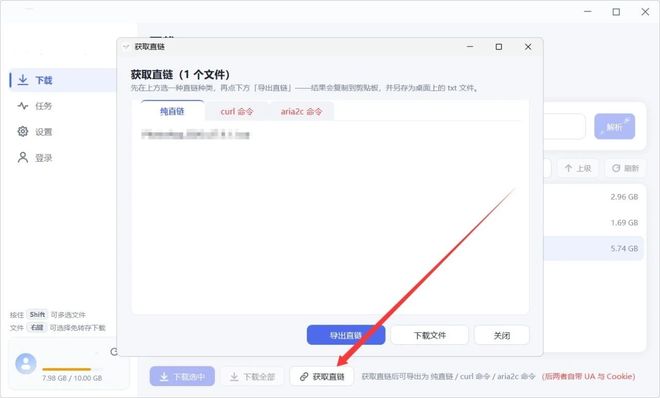Screen dimensions: 660x398
Task: Click the download icon on 下载全部 button
Action: (x=234, y=377)
